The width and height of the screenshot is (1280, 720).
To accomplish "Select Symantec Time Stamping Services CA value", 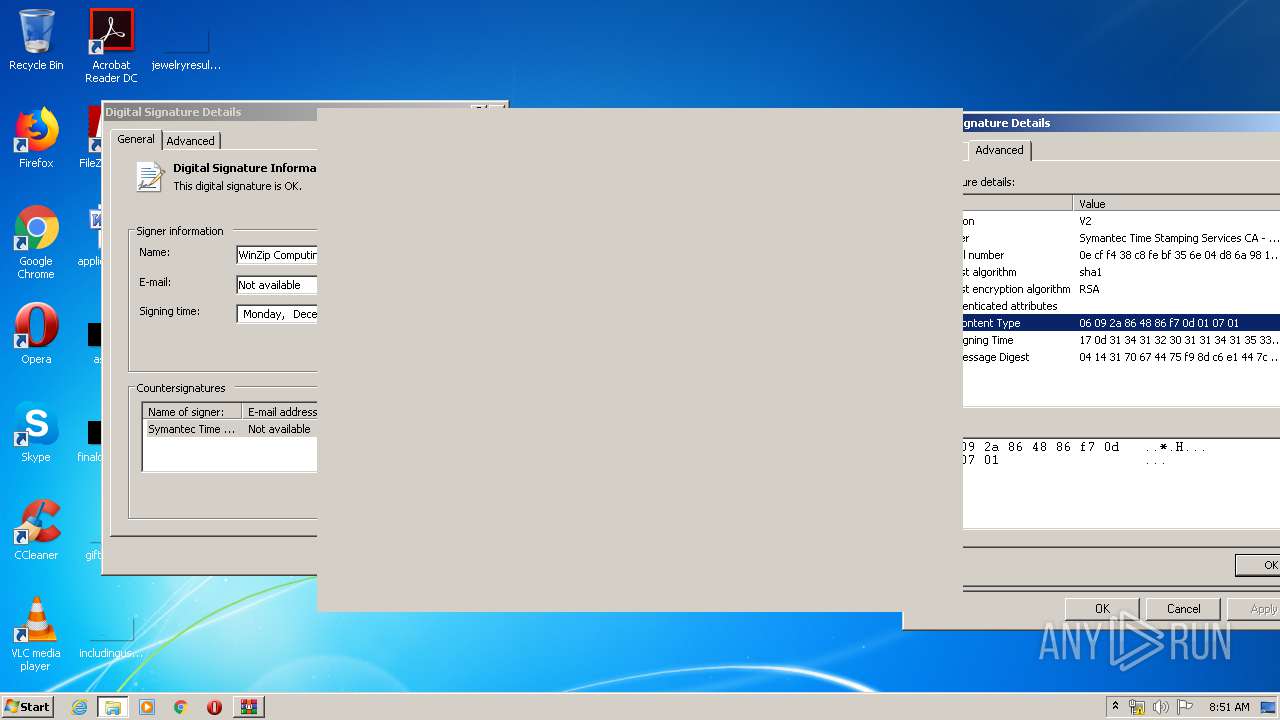I will click(1178, 238).
